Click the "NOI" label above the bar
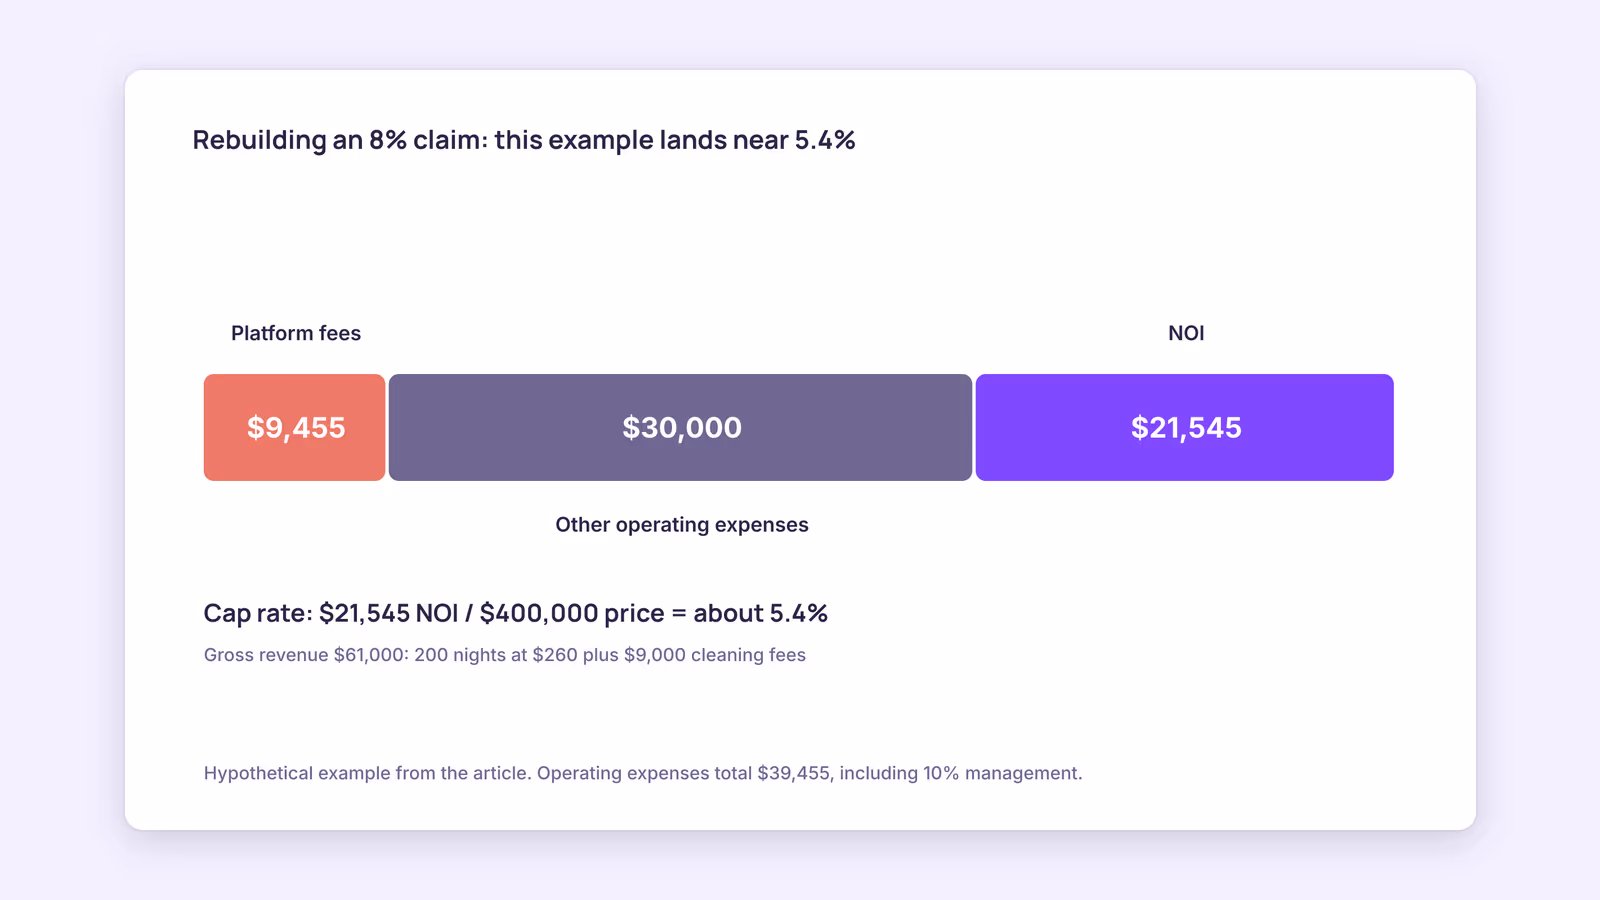This screenshot has width=1600, height=900. point(1186,333)
